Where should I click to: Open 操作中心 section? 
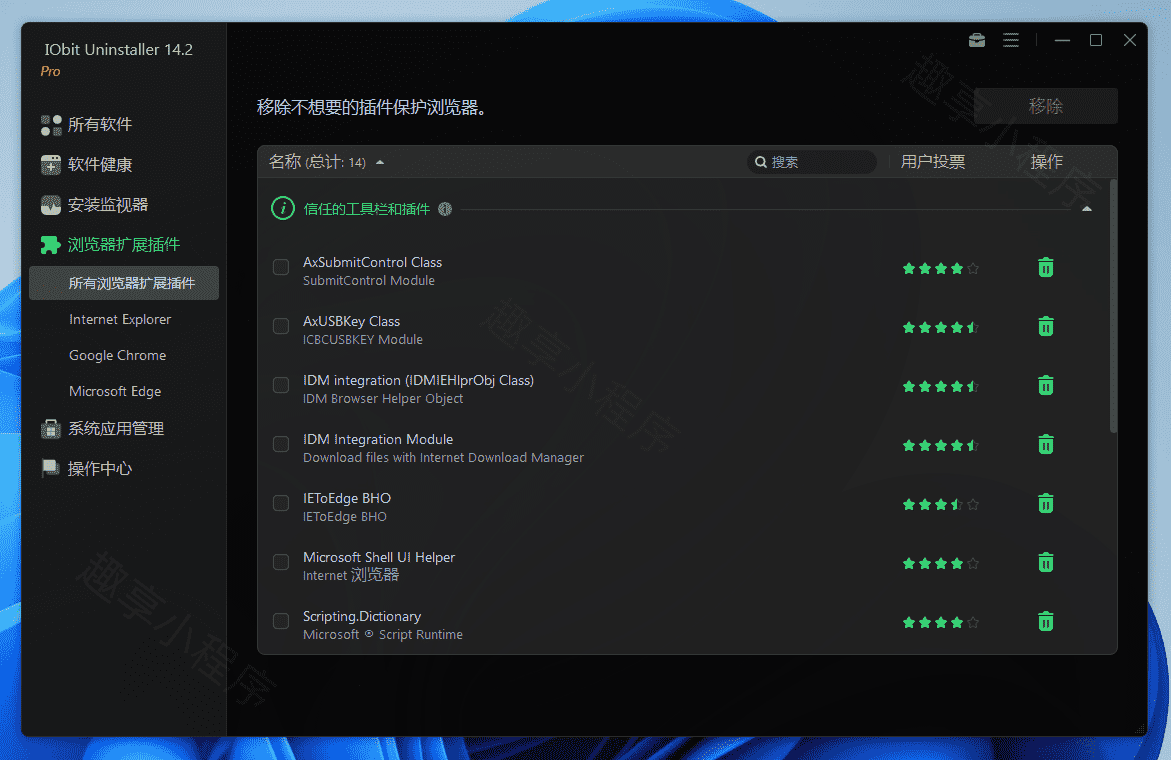pyautogui.click(x=99, y=468)
